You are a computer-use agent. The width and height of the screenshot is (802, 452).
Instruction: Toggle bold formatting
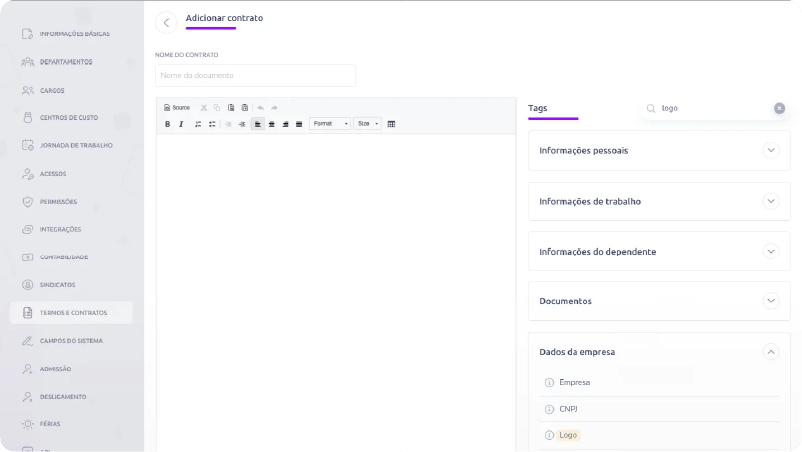click(167, 124)
